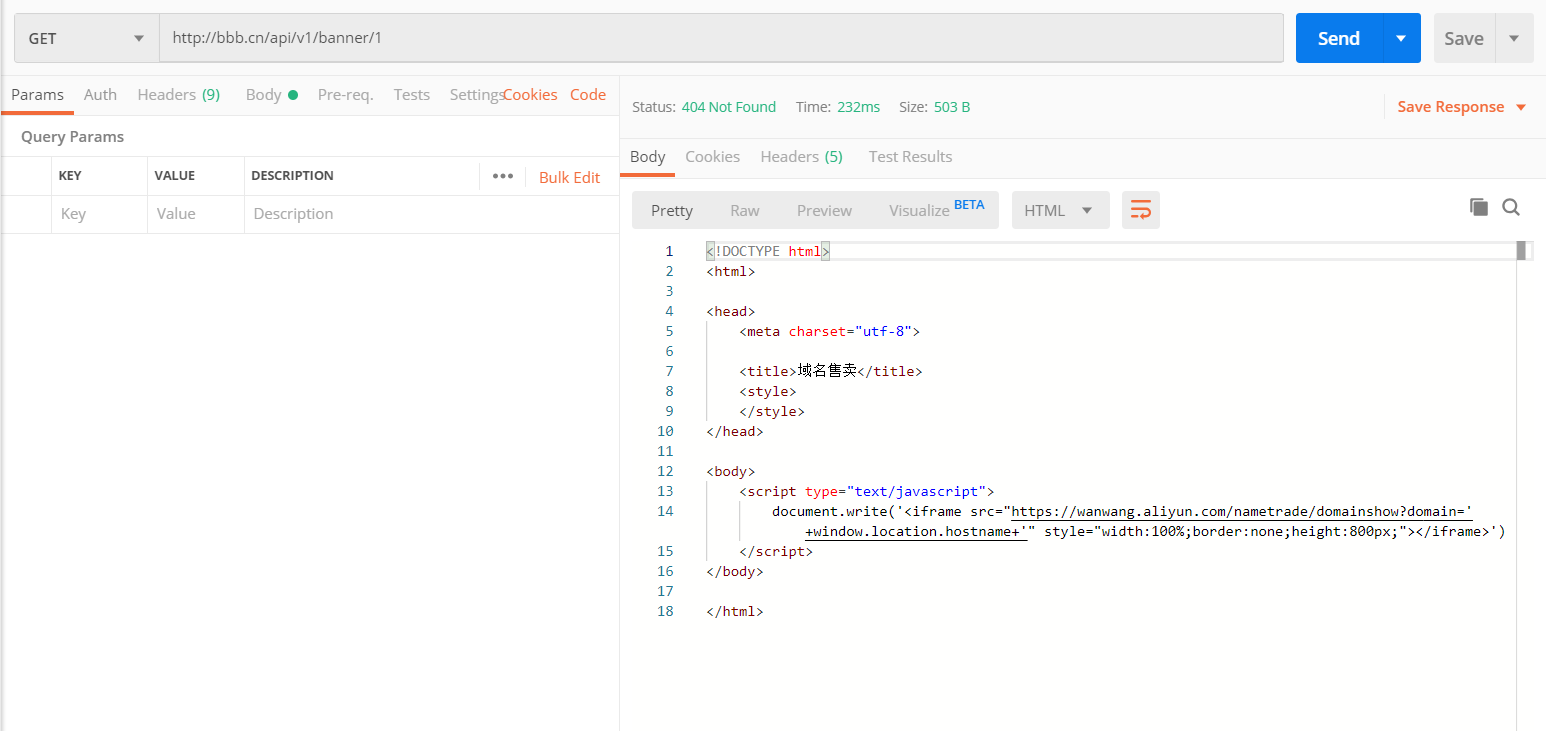Screen dimensions: 1546x731
Task: Open the response Cookies tab
Action: [712, 157]
